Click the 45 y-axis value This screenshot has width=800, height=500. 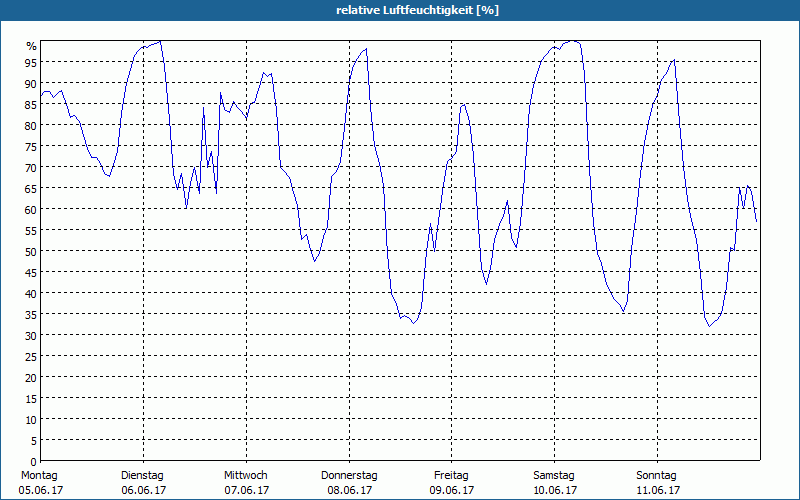tap(31, 272)
